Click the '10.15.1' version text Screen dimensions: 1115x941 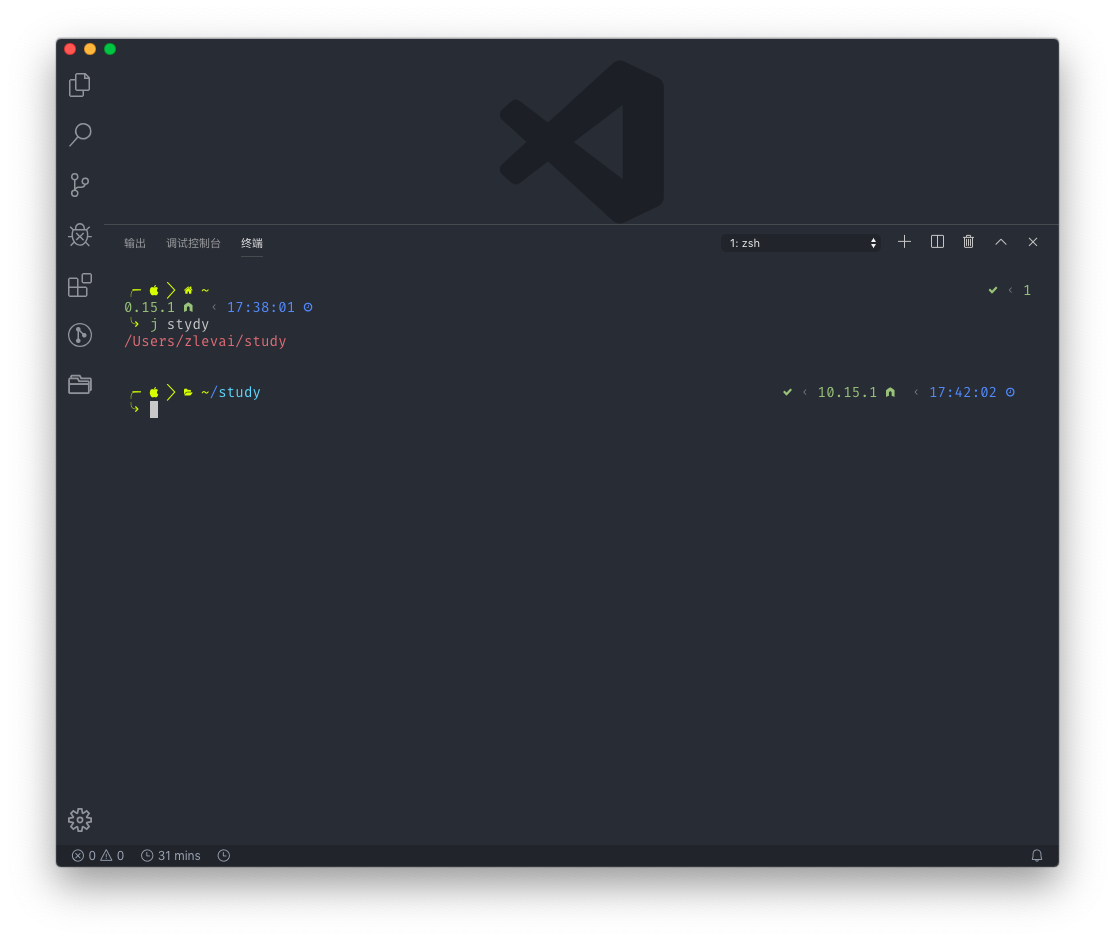[847, 393]
